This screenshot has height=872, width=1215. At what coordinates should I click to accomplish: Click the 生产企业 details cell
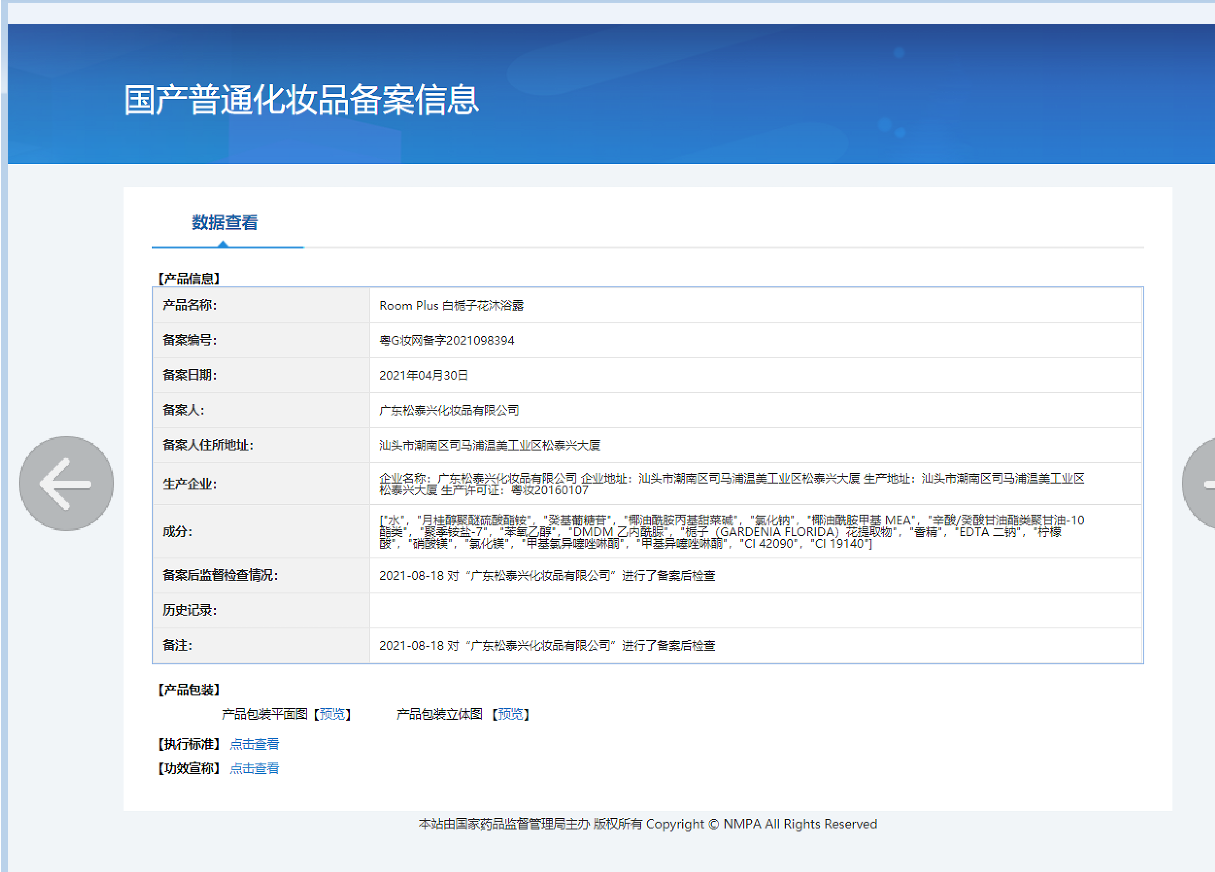[x=730, y=484]
